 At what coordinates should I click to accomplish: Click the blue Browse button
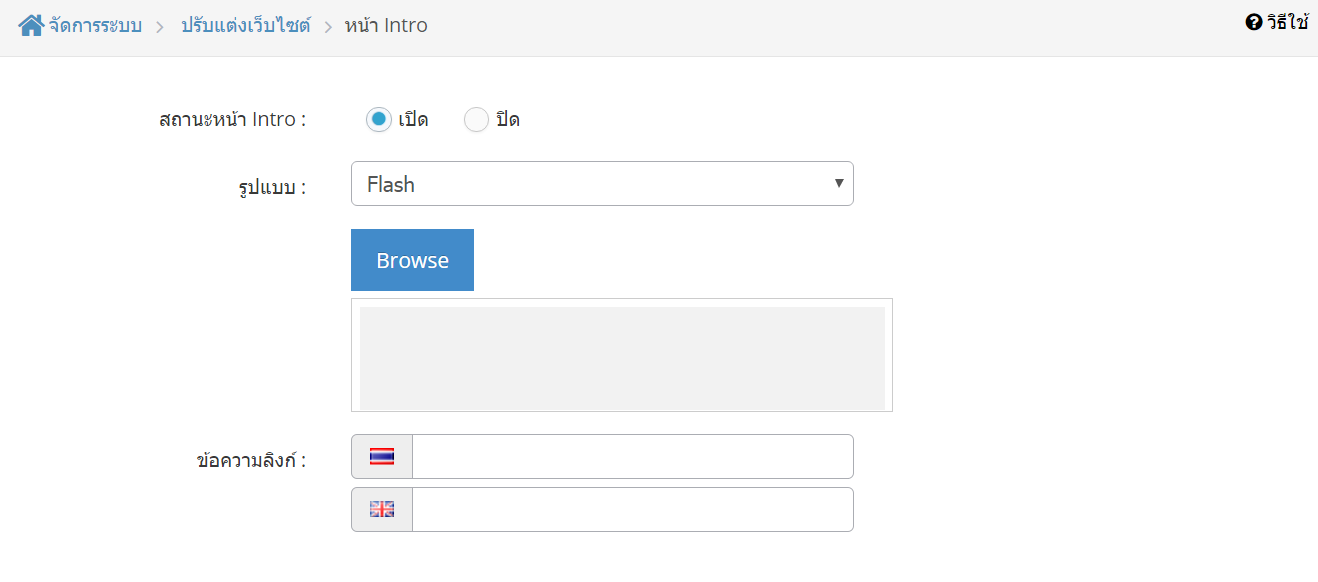[412, 260]
